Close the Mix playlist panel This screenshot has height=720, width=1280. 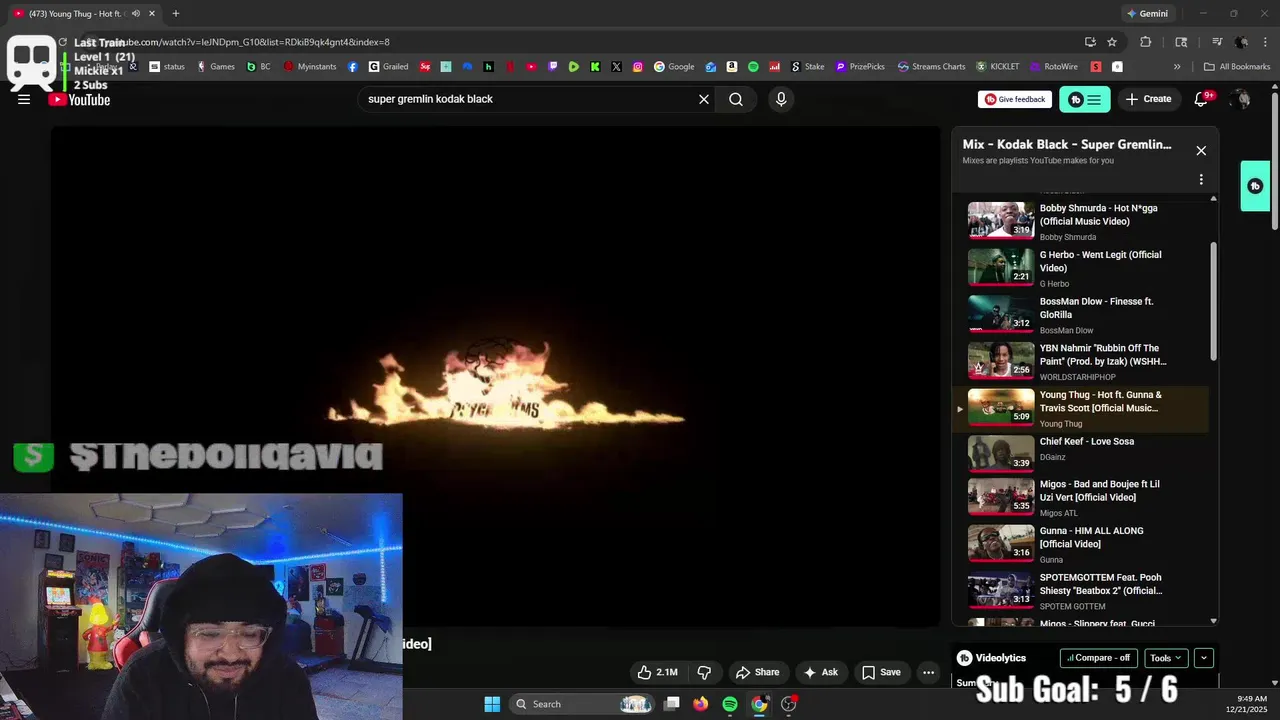pos(1201,150)
